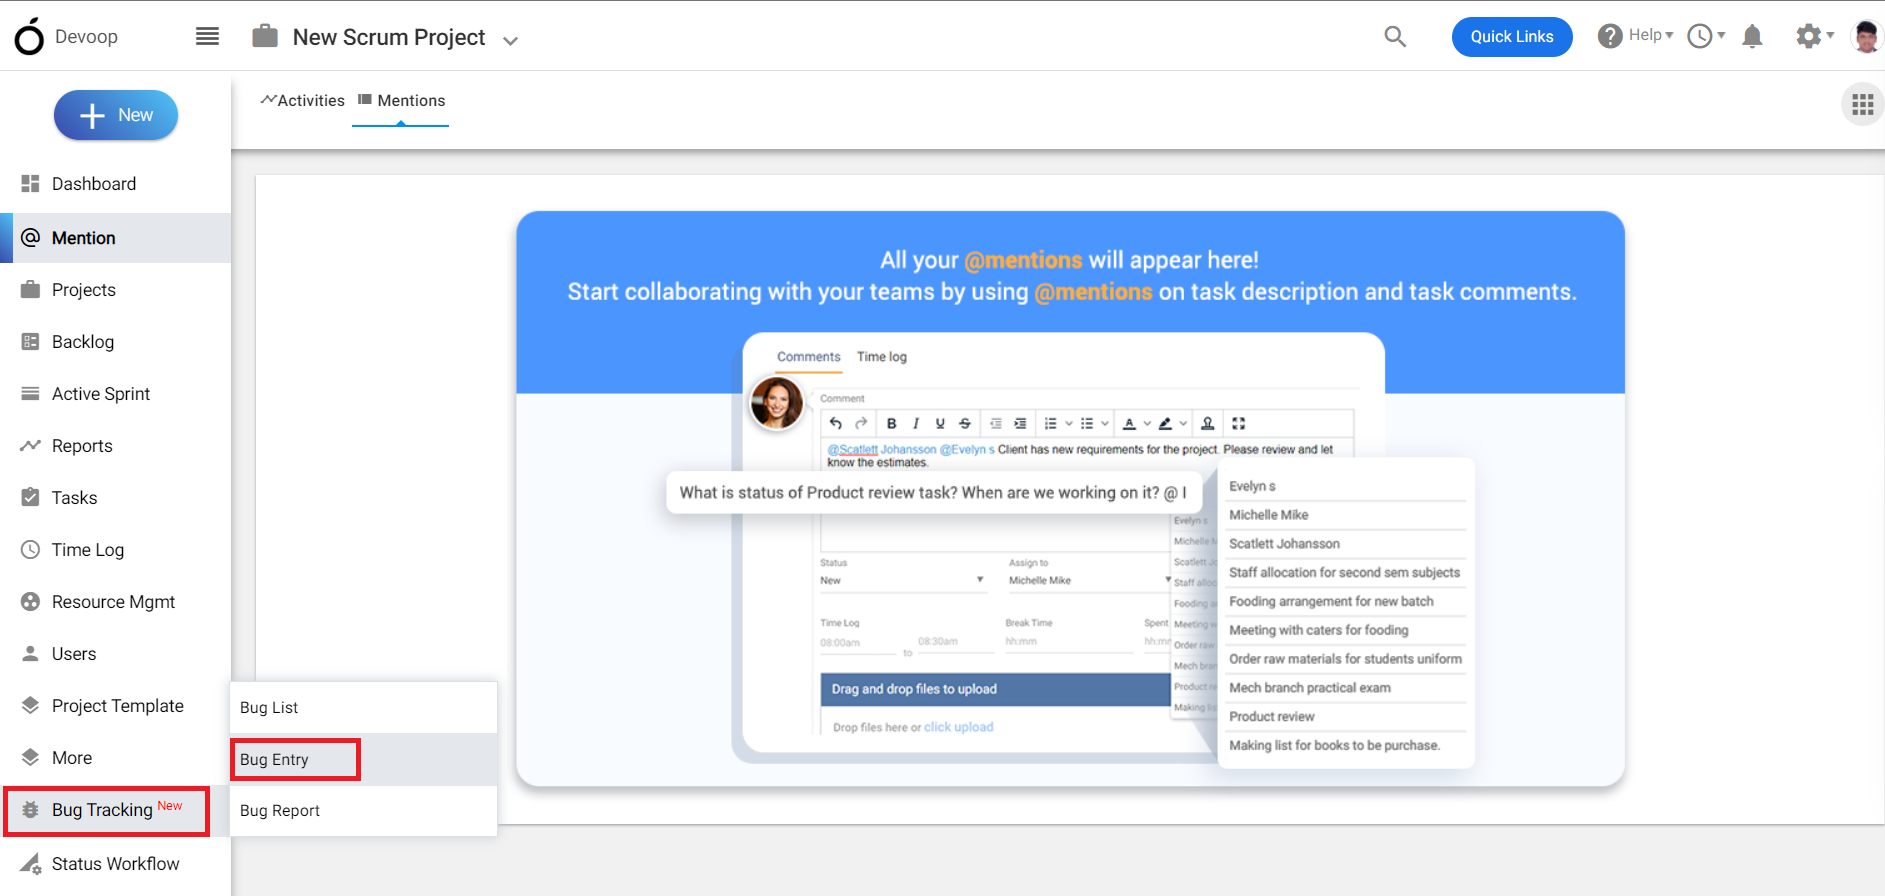Open Resource Mgmt sidebar label
This screenshot has width=1885, height=896.
click(x=113, y=602)
